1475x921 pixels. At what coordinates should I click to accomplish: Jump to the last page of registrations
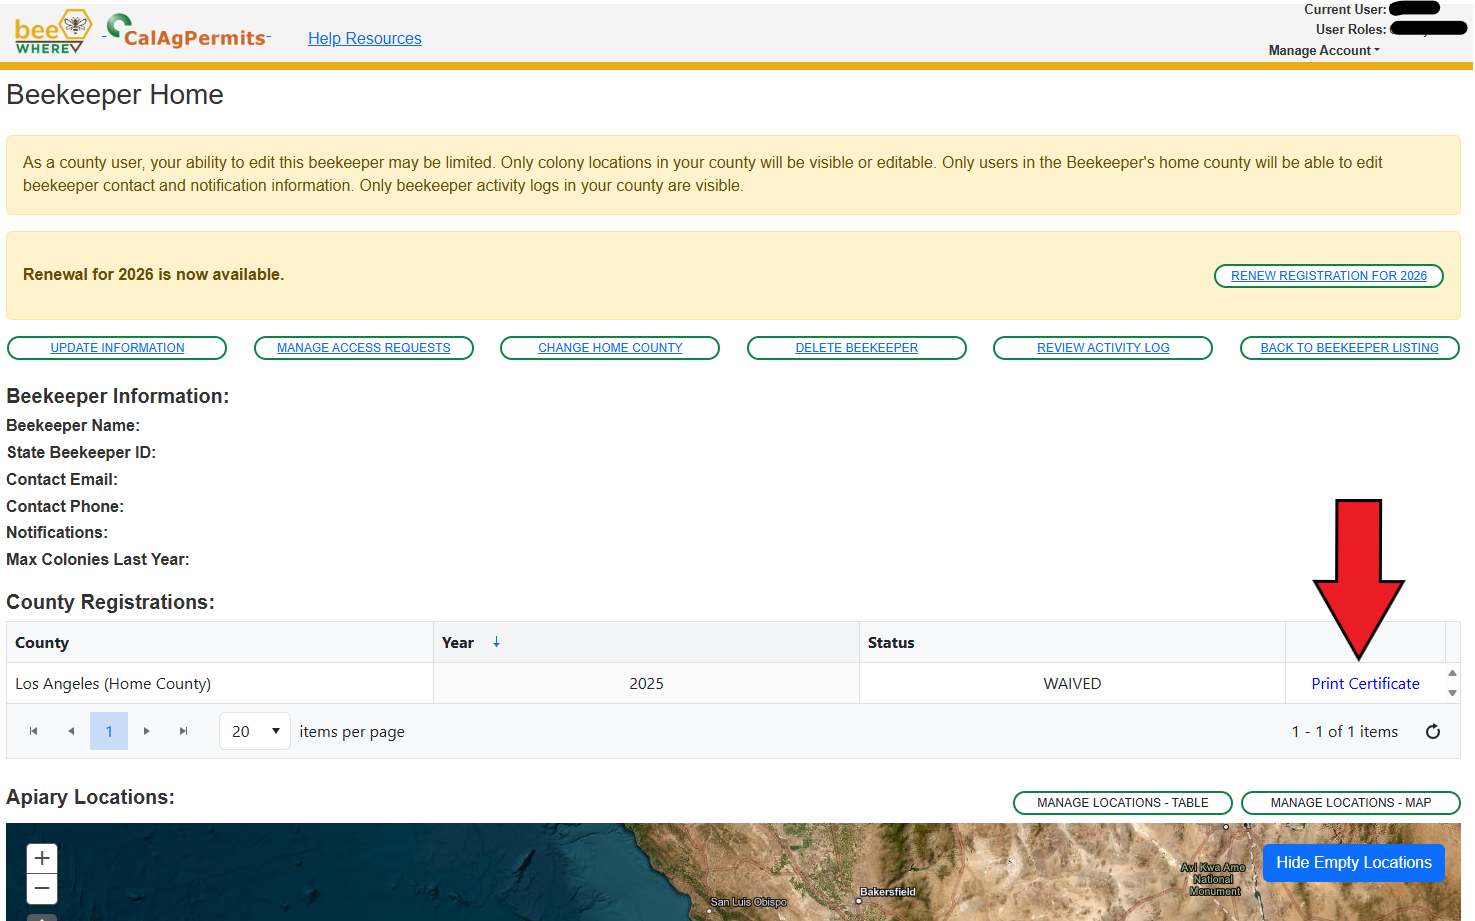click(x=183, y=731)
